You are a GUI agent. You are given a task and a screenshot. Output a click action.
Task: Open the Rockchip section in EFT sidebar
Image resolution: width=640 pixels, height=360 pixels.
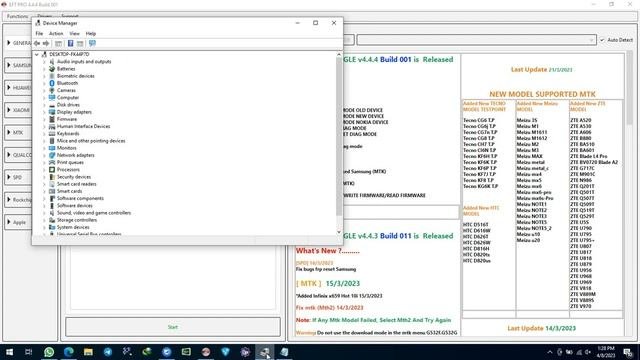click(18, 200)
